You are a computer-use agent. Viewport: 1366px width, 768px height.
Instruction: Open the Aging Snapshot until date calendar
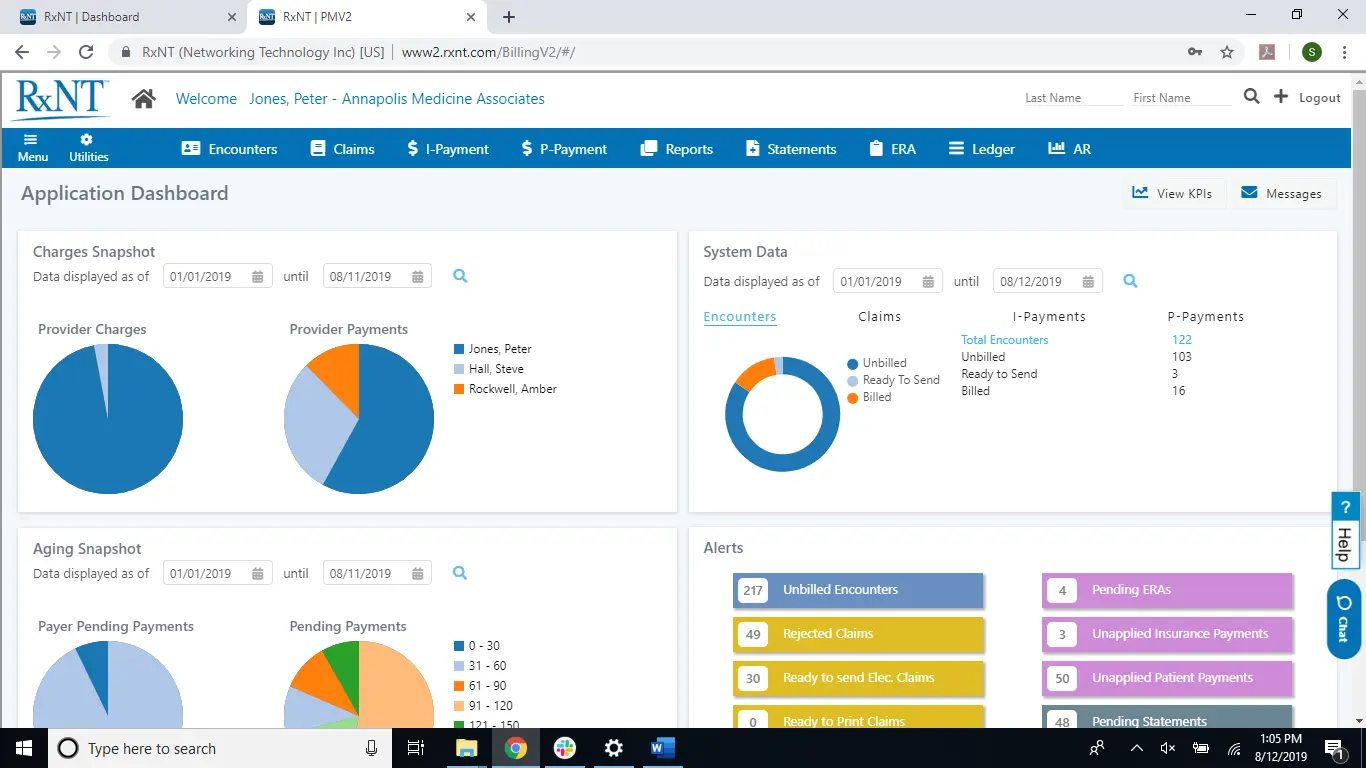419,572
